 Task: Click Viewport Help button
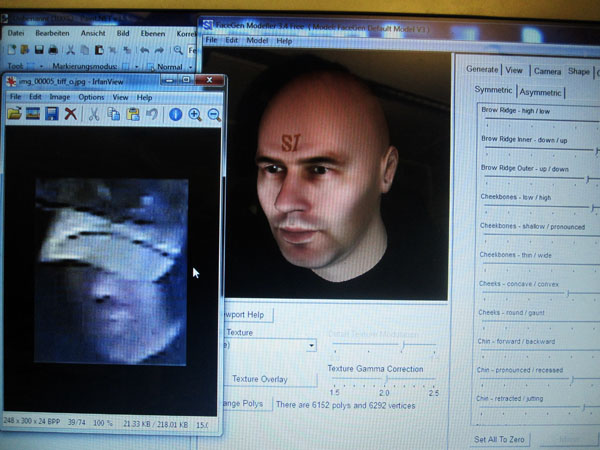coord(248,315)
